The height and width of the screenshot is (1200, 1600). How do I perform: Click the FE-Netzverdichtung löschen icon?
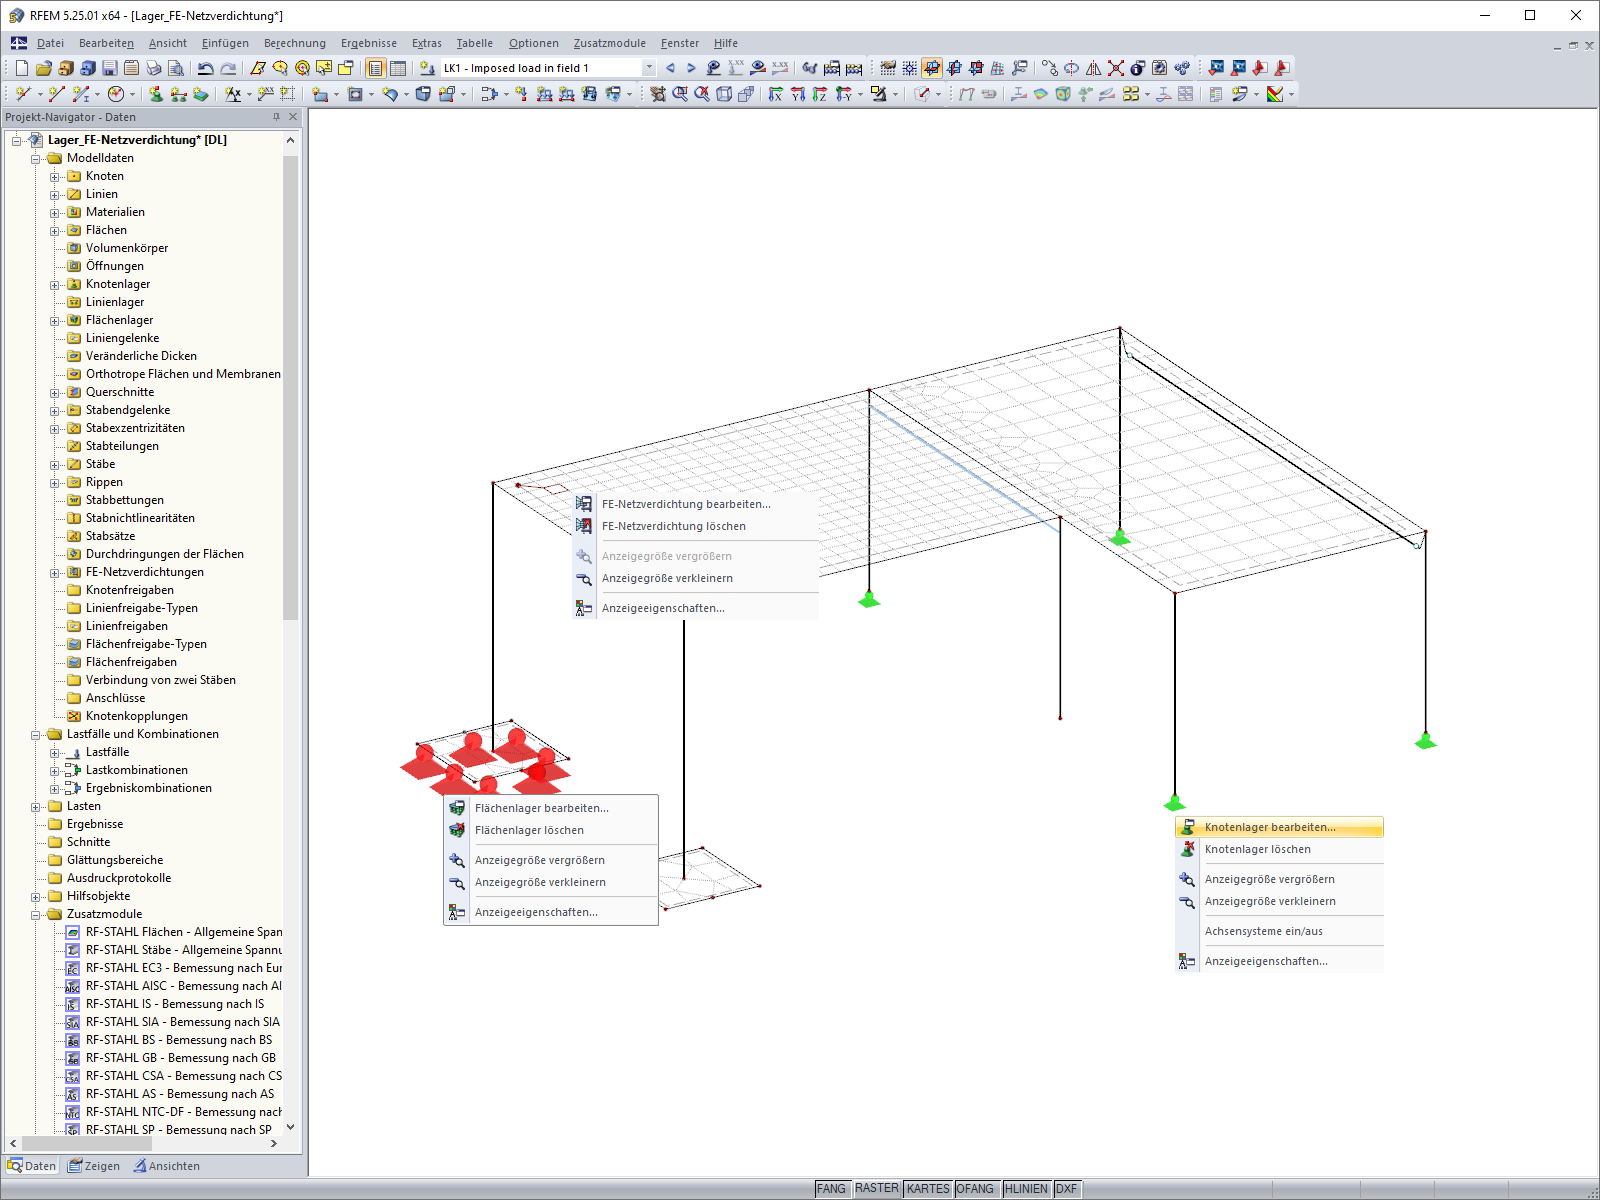[584, 526]
